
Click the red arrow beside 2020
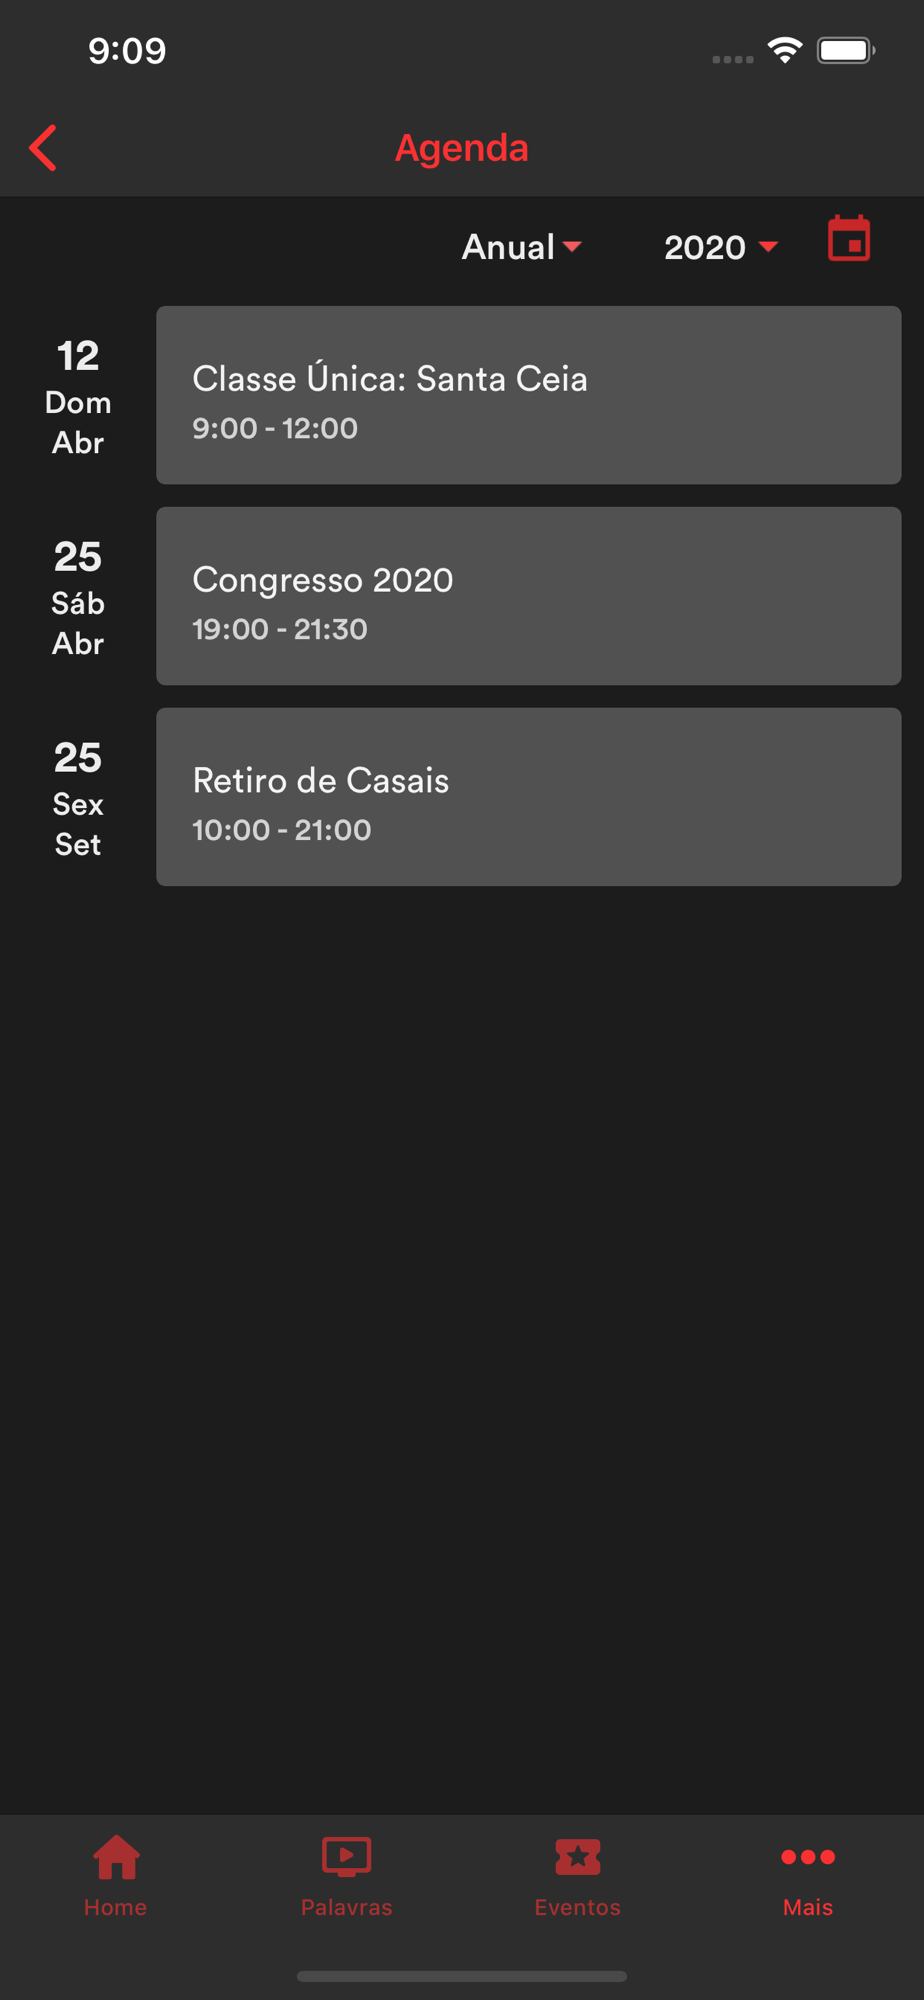pyautogui.click(x=768, y=247)
